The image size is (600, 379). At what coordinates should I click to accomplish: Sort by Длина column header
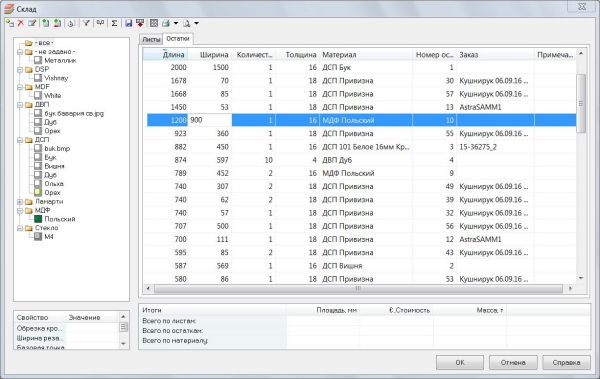click(166, 55)
